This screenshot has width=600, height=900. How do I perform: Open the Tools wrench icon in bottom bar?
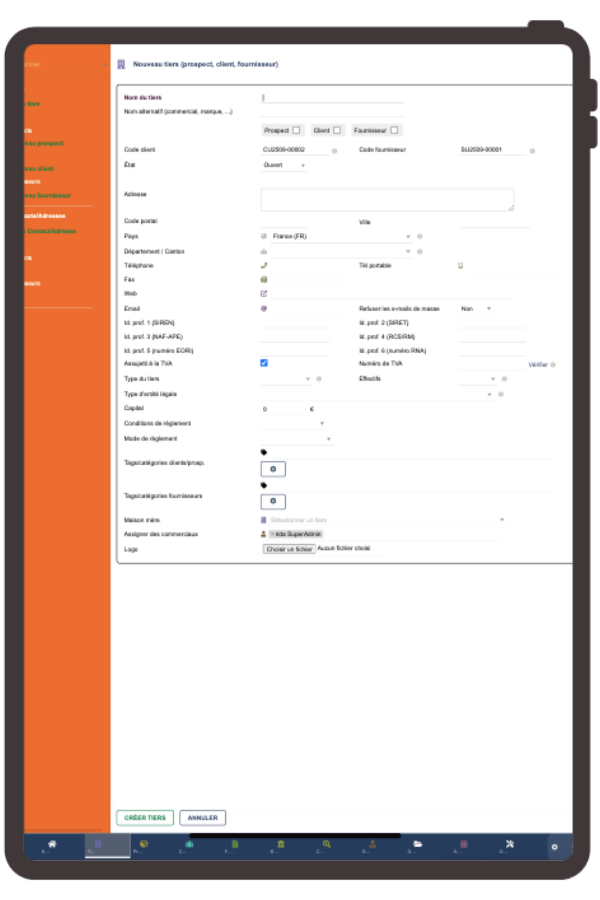[x=510, y=844]
